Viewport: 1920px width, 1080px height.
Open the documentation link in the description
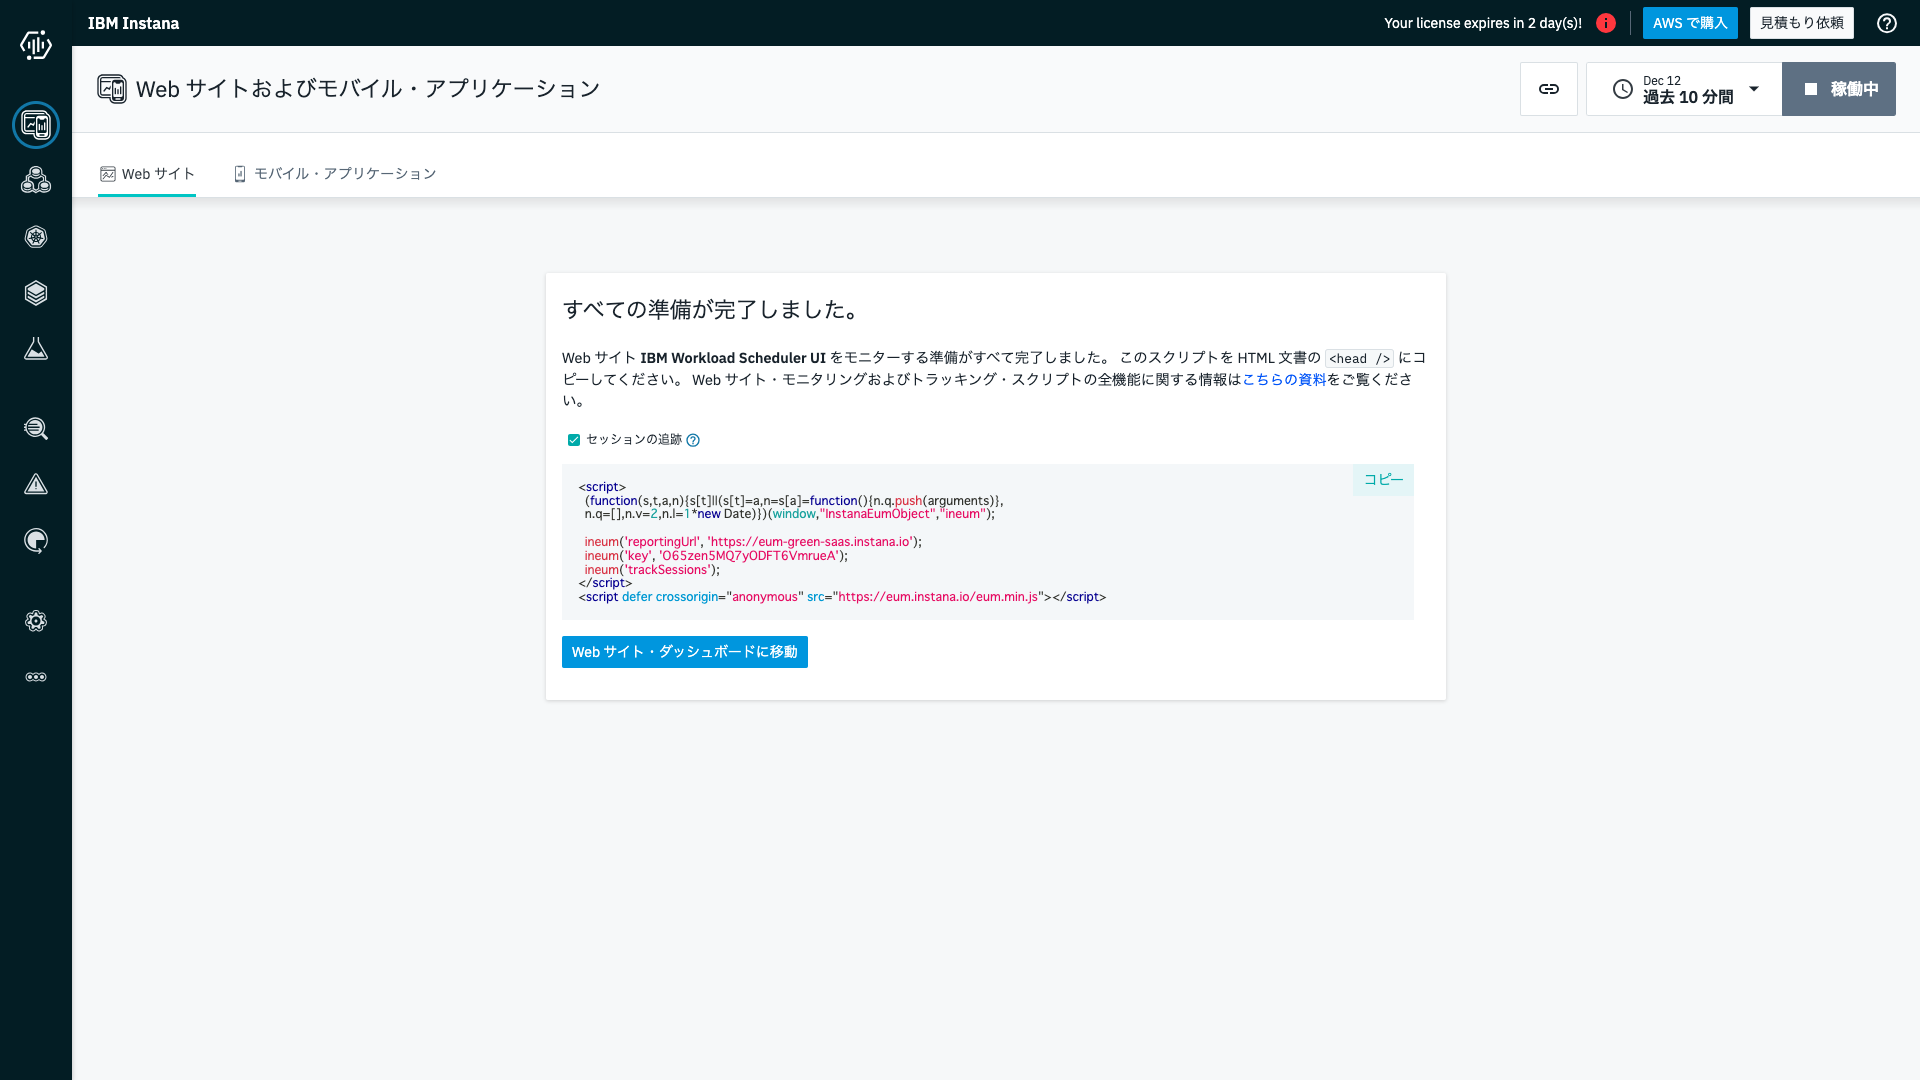point(1283,379)
